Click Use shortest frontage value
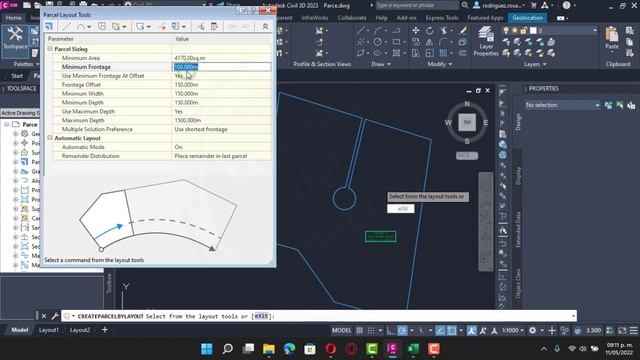This screenshot has height=360, width=640. 201,129
